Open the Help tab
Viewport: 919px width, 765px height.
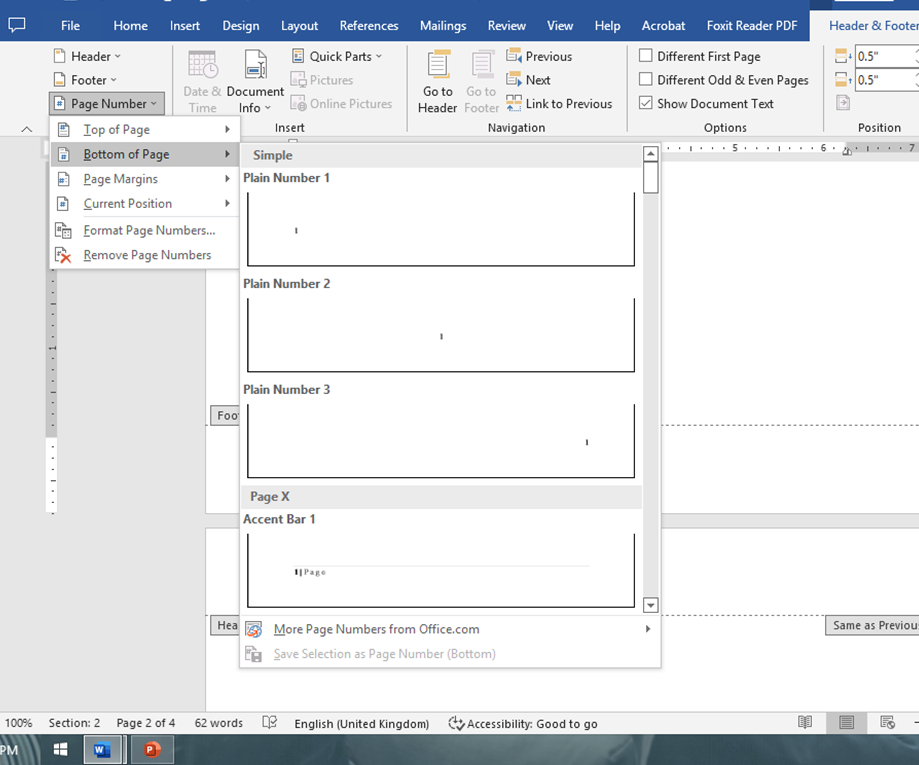[607, 26]
